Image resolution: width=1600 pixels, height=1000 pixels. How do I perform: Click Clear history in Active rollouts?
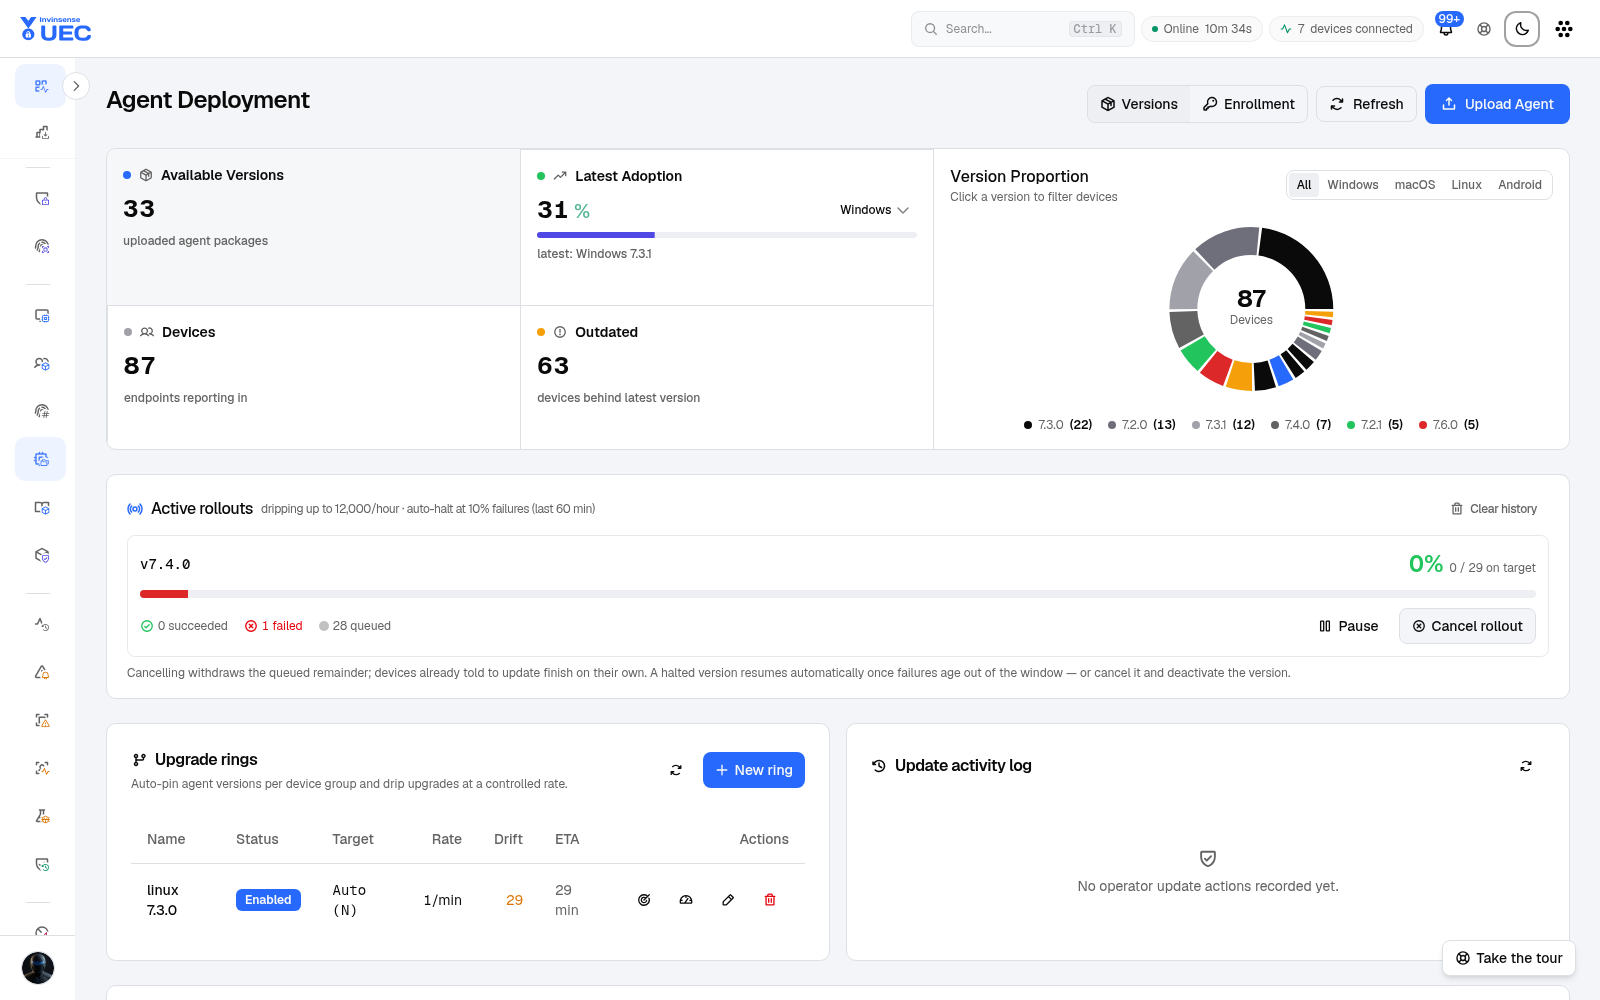(x=1494, y=509)
